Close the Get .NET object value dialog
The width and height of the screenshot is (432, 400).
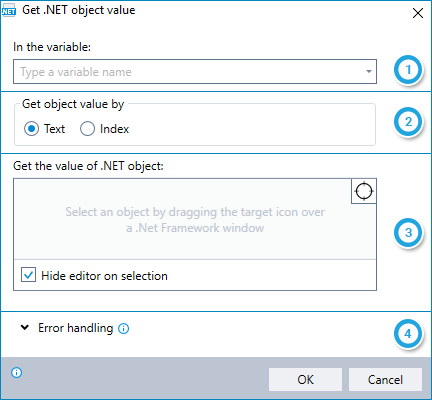[x=418, y=13]
